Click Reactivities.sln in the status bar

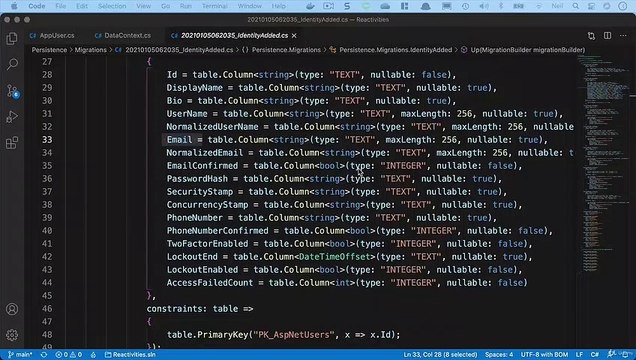point(130,355)
